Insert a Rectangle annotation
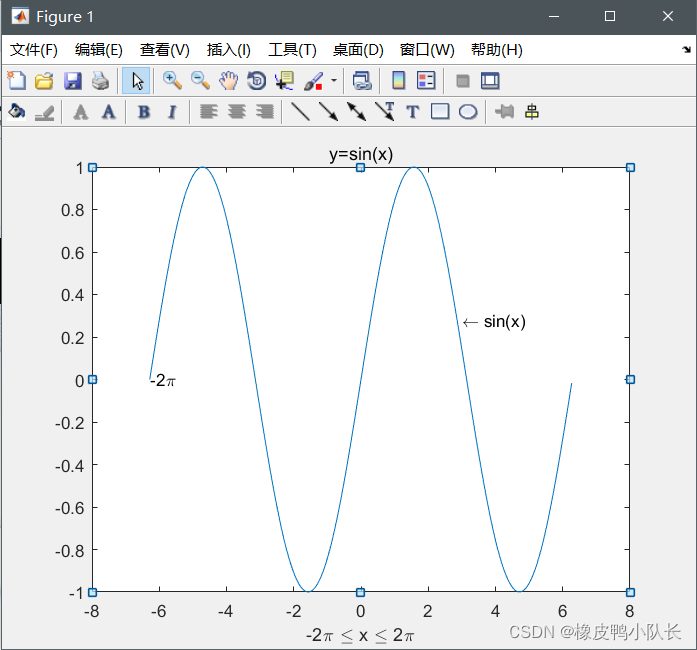Image resolution: width=697 pixels, height=650 pixels. tap(440, 112)
